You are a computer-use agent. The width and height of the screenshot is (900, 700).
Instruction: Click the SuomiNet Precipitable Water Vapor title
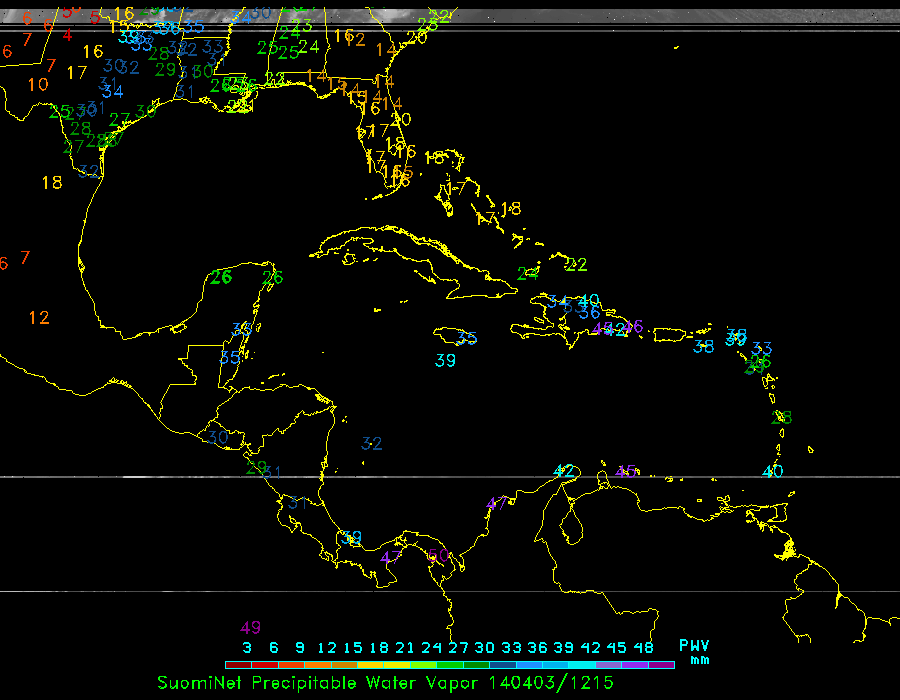coord(319,683)
